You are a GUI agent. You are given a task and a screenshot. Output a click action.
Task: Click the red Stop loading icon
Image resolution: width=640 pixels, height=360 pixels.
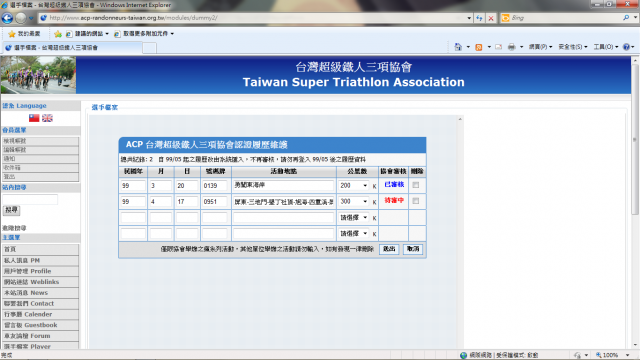tap(491, 18)
